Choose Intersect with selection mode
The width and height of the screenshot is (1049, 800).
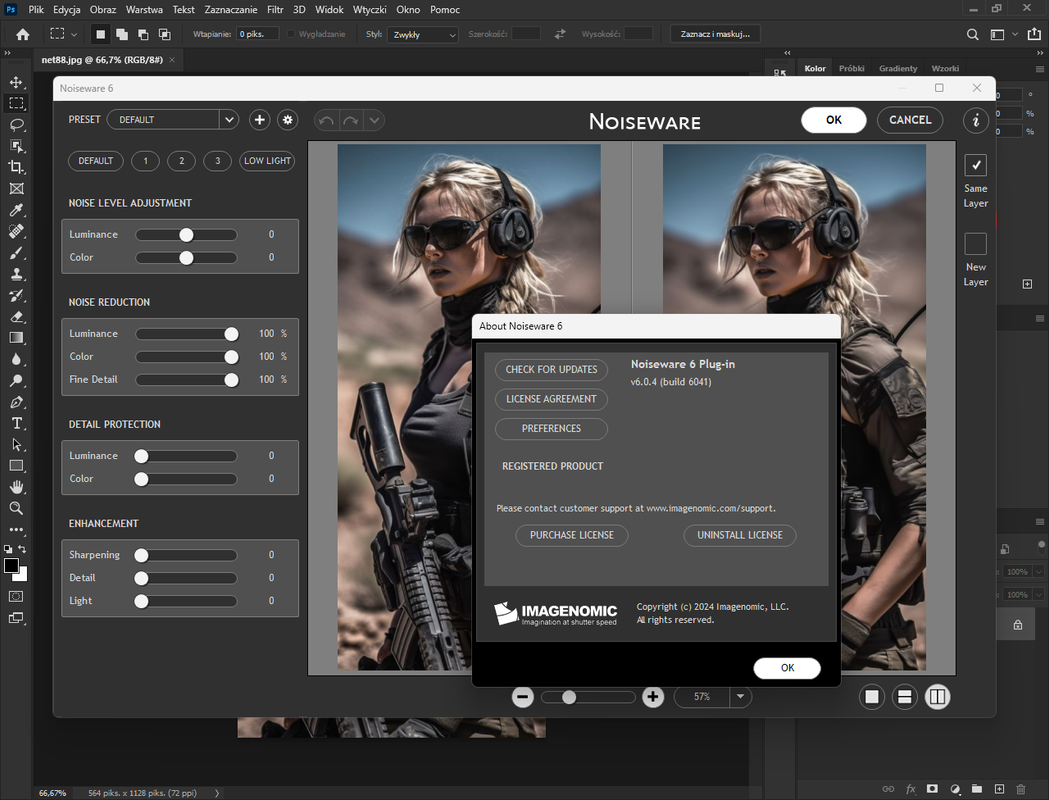click(x=165, y=34)
